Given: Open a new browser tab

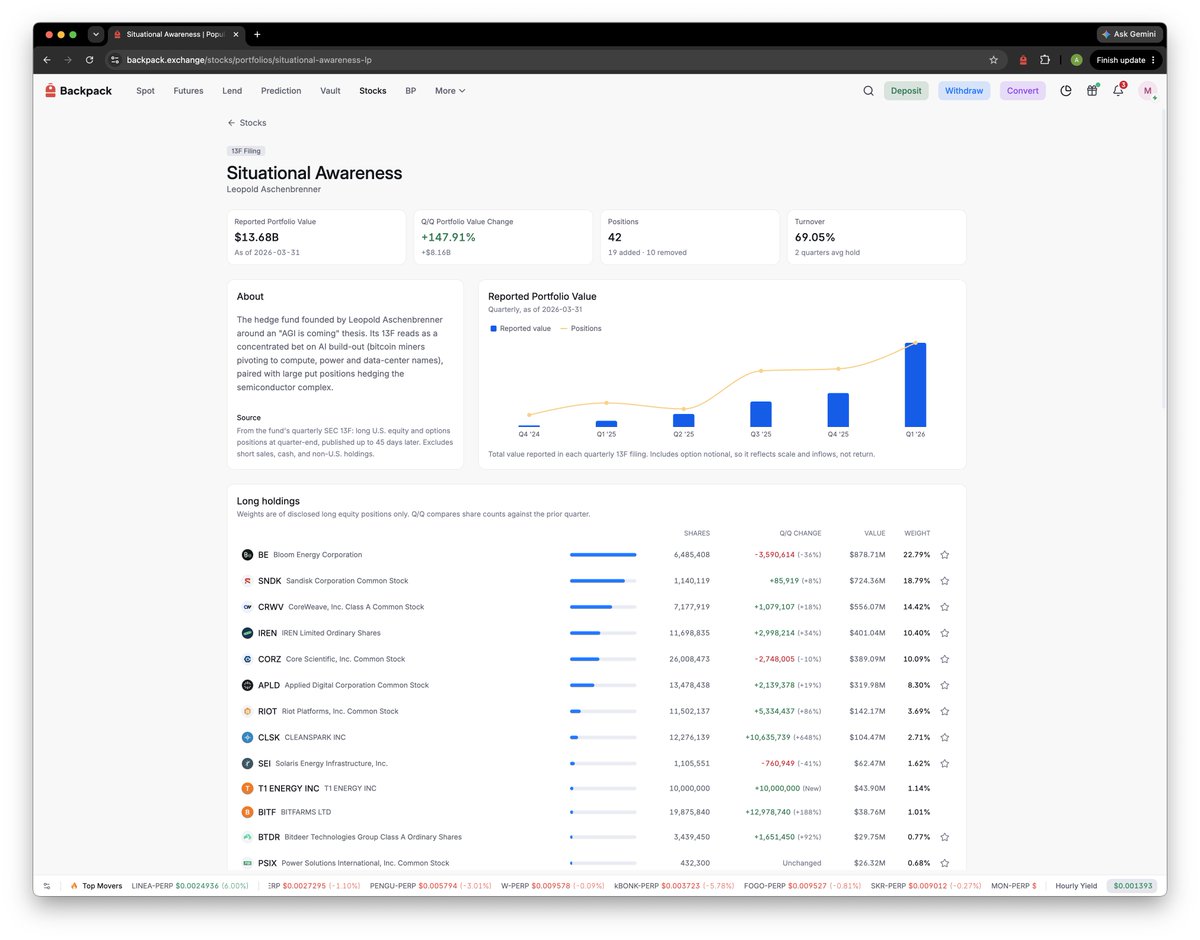Looking at the screenshot, I should [257, 34].
